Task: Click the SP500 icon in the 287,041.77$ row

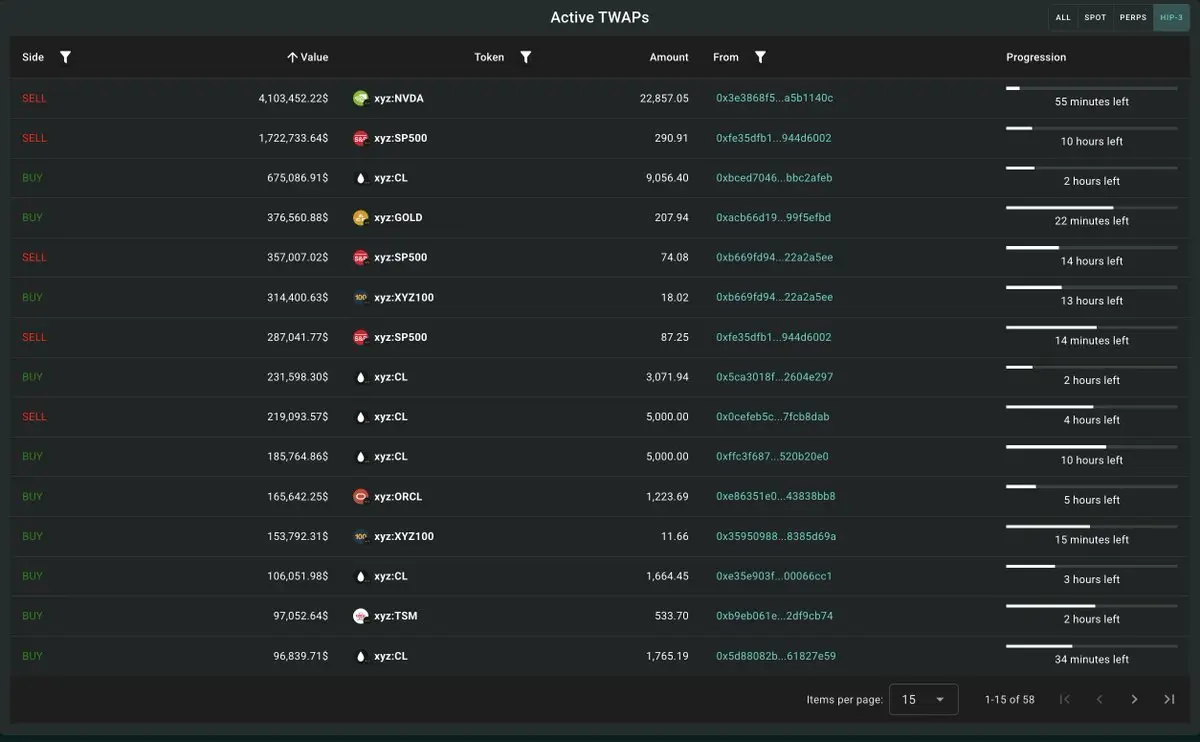Action: (x=361, y=337)
